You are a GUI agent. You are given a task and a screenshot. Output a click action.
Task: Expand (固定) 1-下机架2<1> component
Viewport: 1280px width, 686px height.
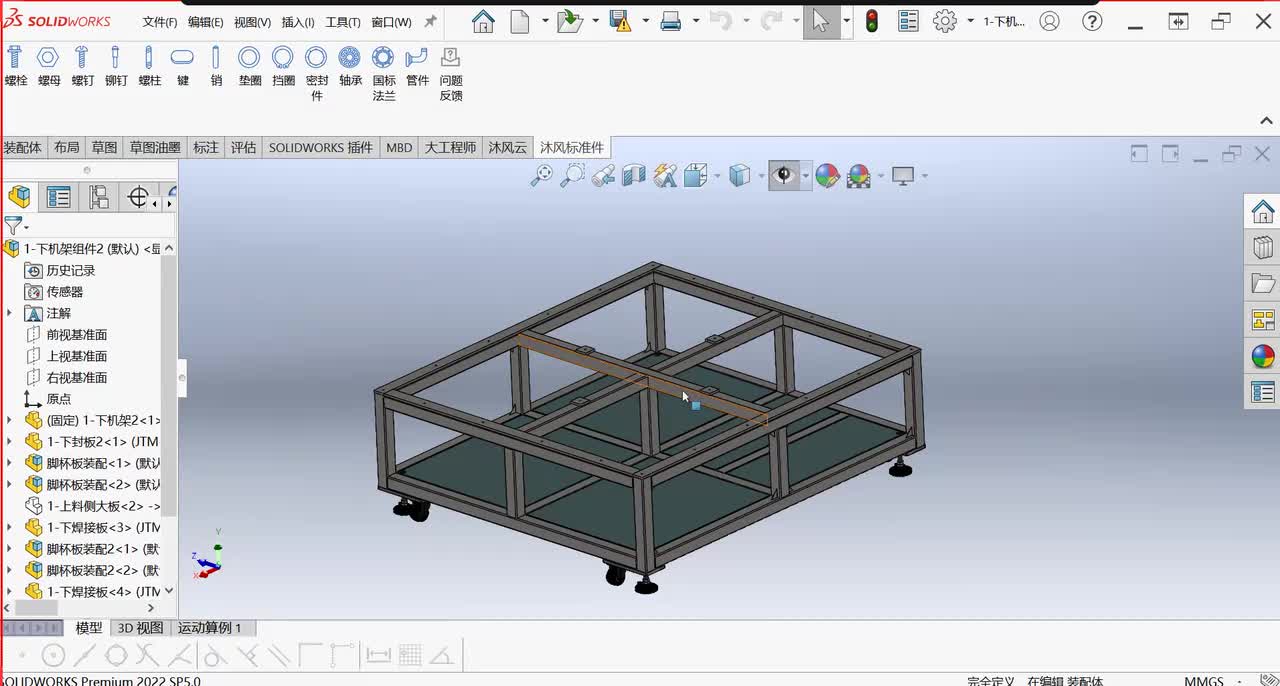(x=9, y=420)
